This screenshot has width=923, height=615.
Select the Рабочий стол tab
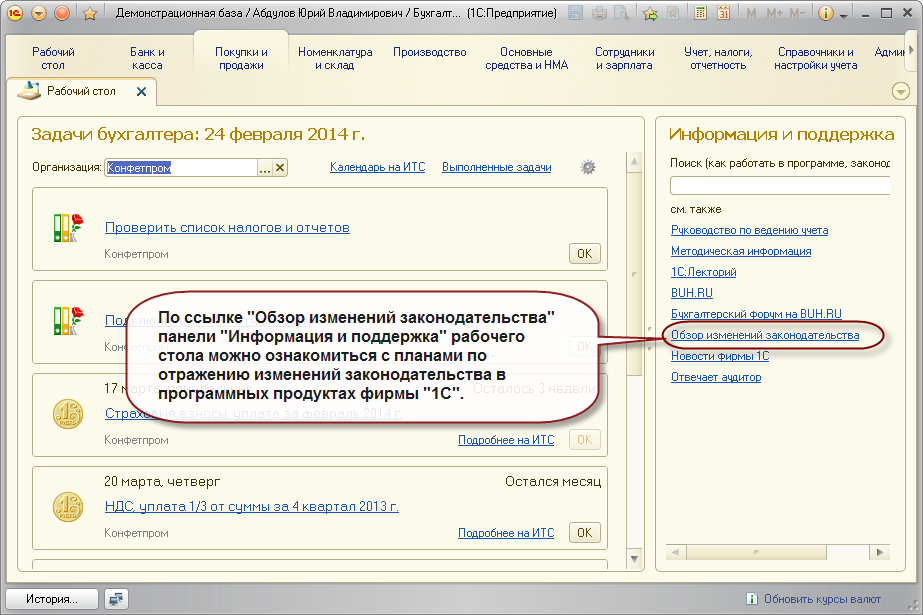(x=81, y=91)
